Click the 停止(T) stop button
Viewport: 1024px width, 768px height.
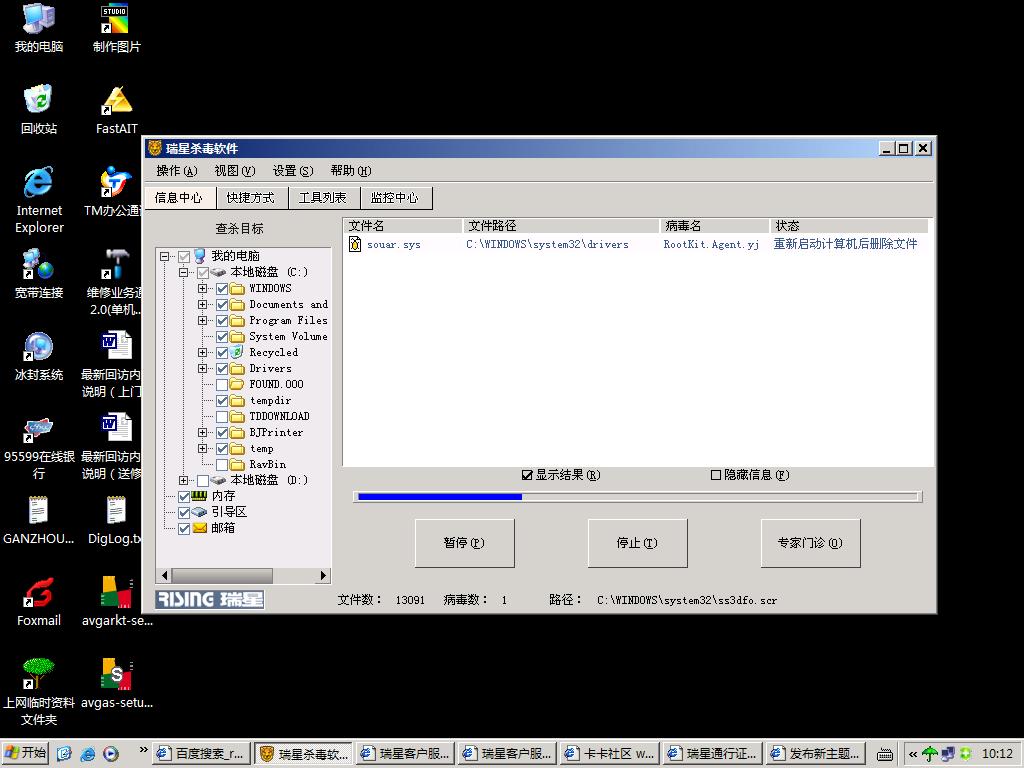pyautogui.click(x=637, y=543)
